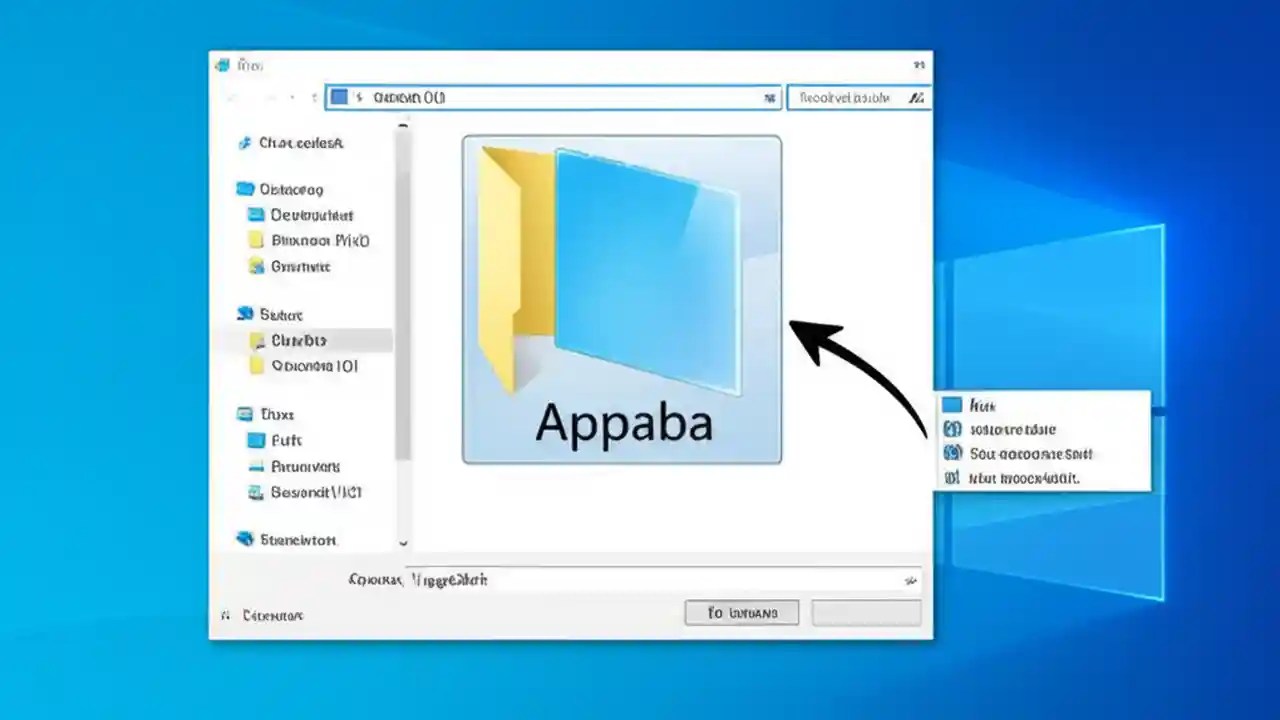
Task: Click the yellow folder icon next to "Buxnoo PikO"
Action: point(256,240)
